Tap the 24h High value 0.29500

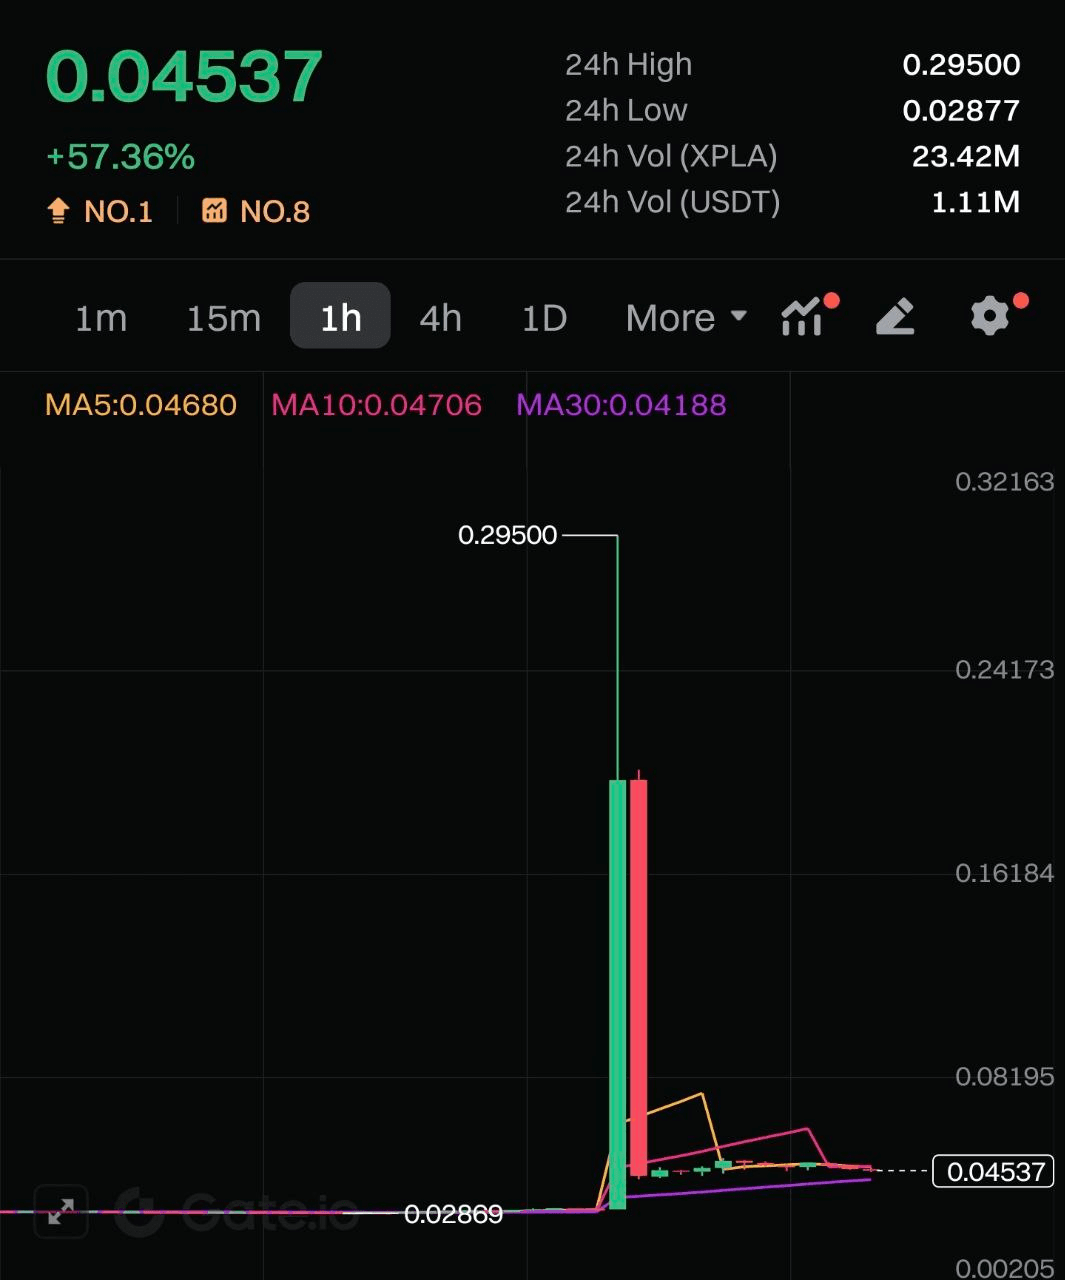[961, 65]
